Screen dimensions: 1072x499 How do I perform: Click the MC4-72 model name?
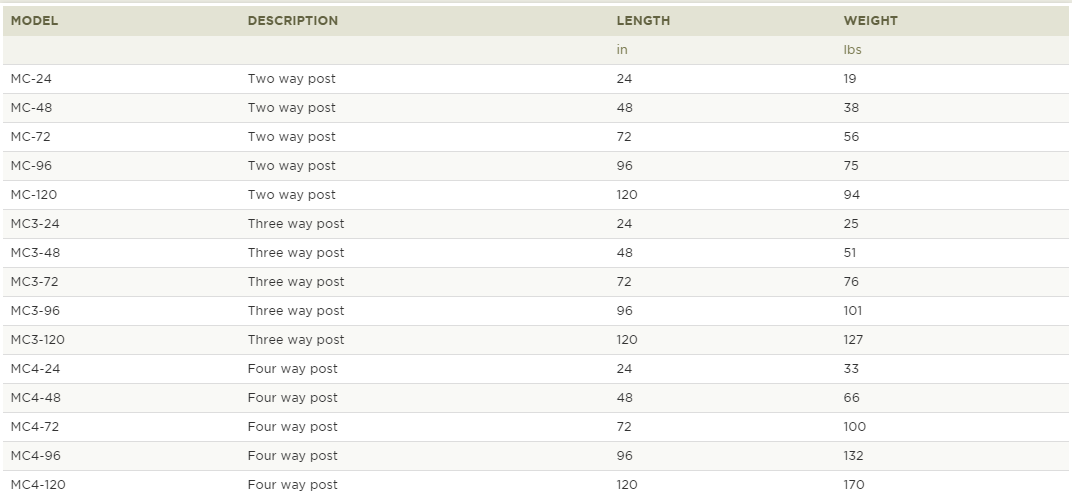point(35,427)
